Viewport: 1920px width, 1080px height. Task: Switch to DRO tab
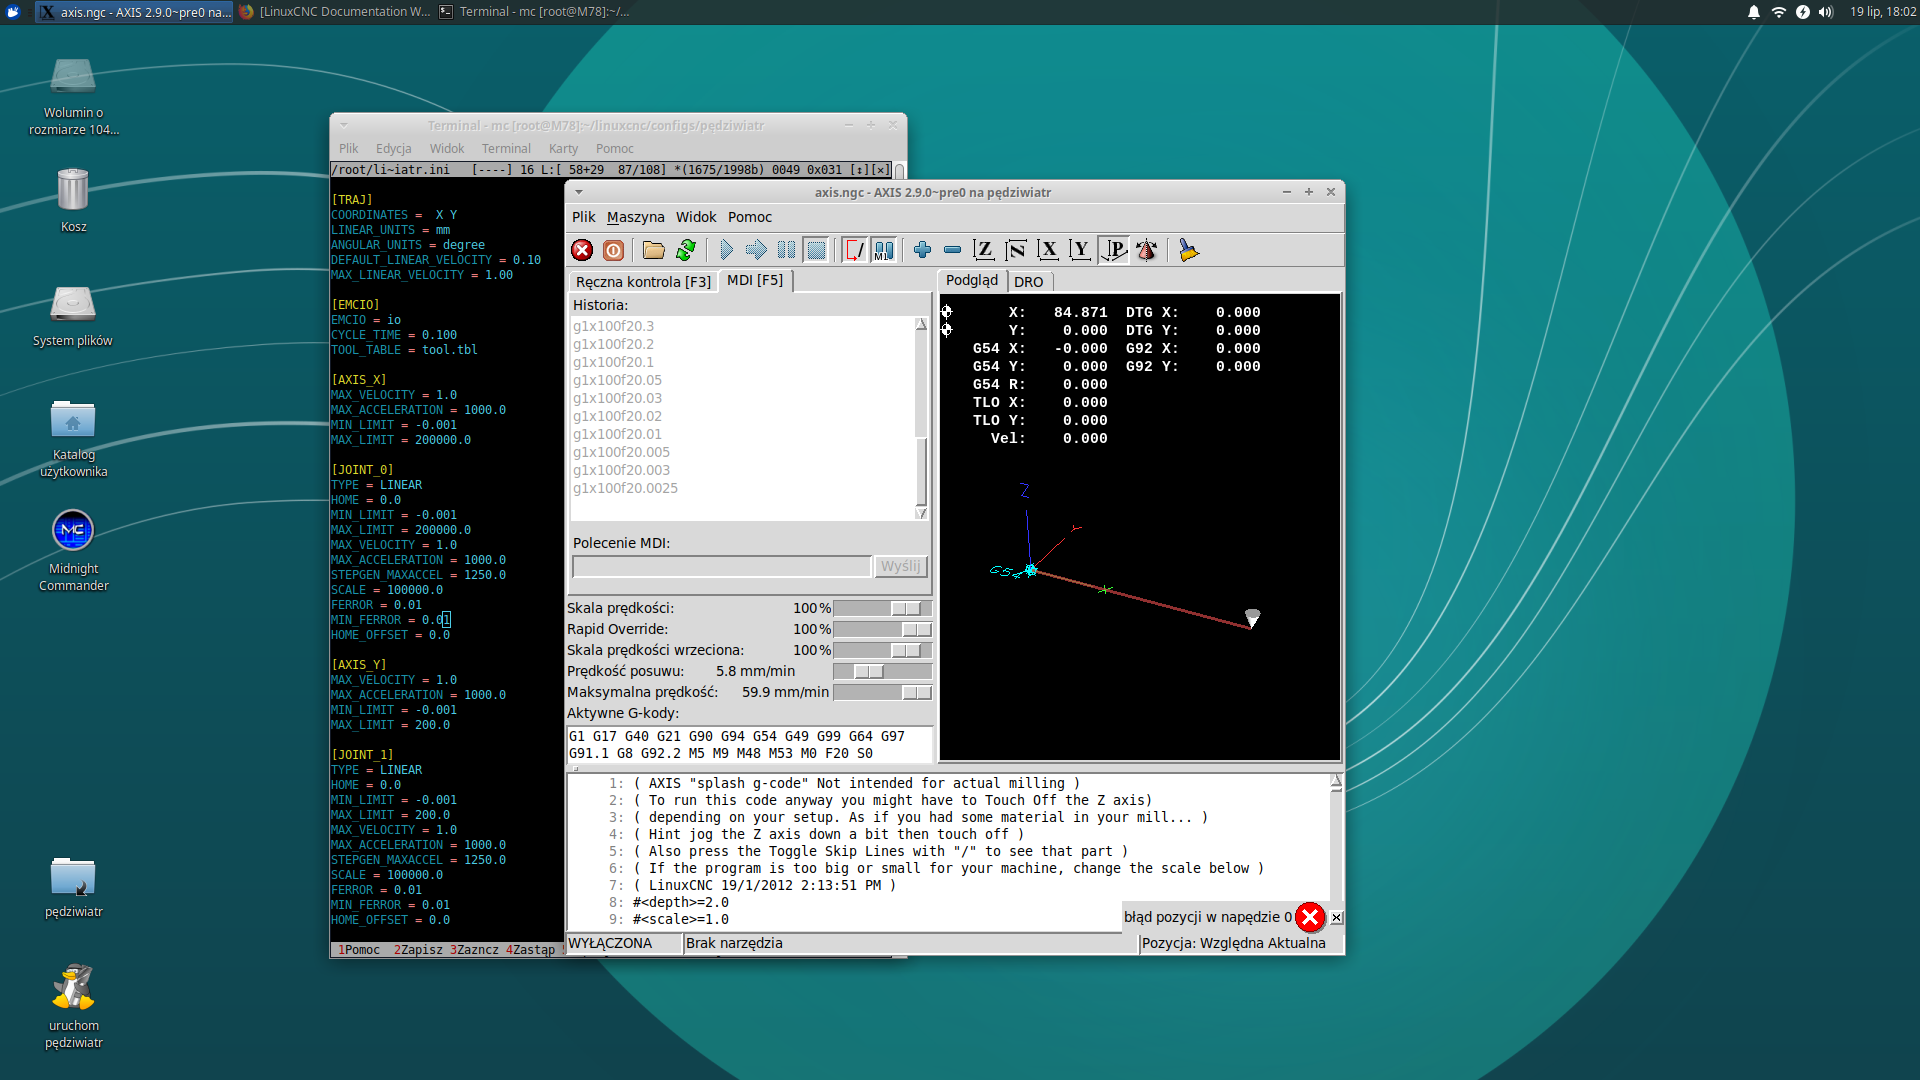click(x=1029, y=282)
